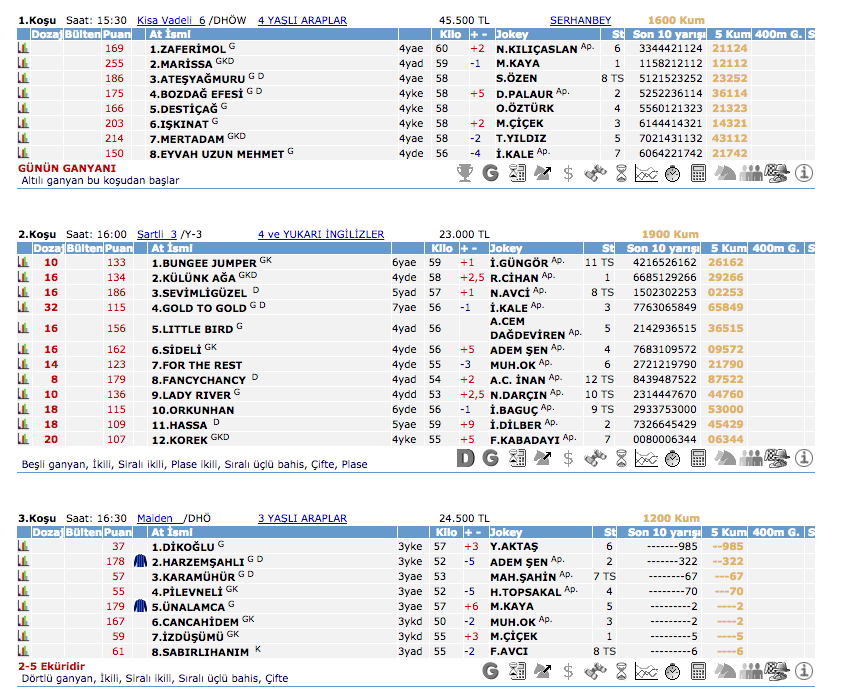Viewport: 858px width, 699px height.
Task: Open the Kisa Vadeli 6 race type link
Action: point(170,19)
